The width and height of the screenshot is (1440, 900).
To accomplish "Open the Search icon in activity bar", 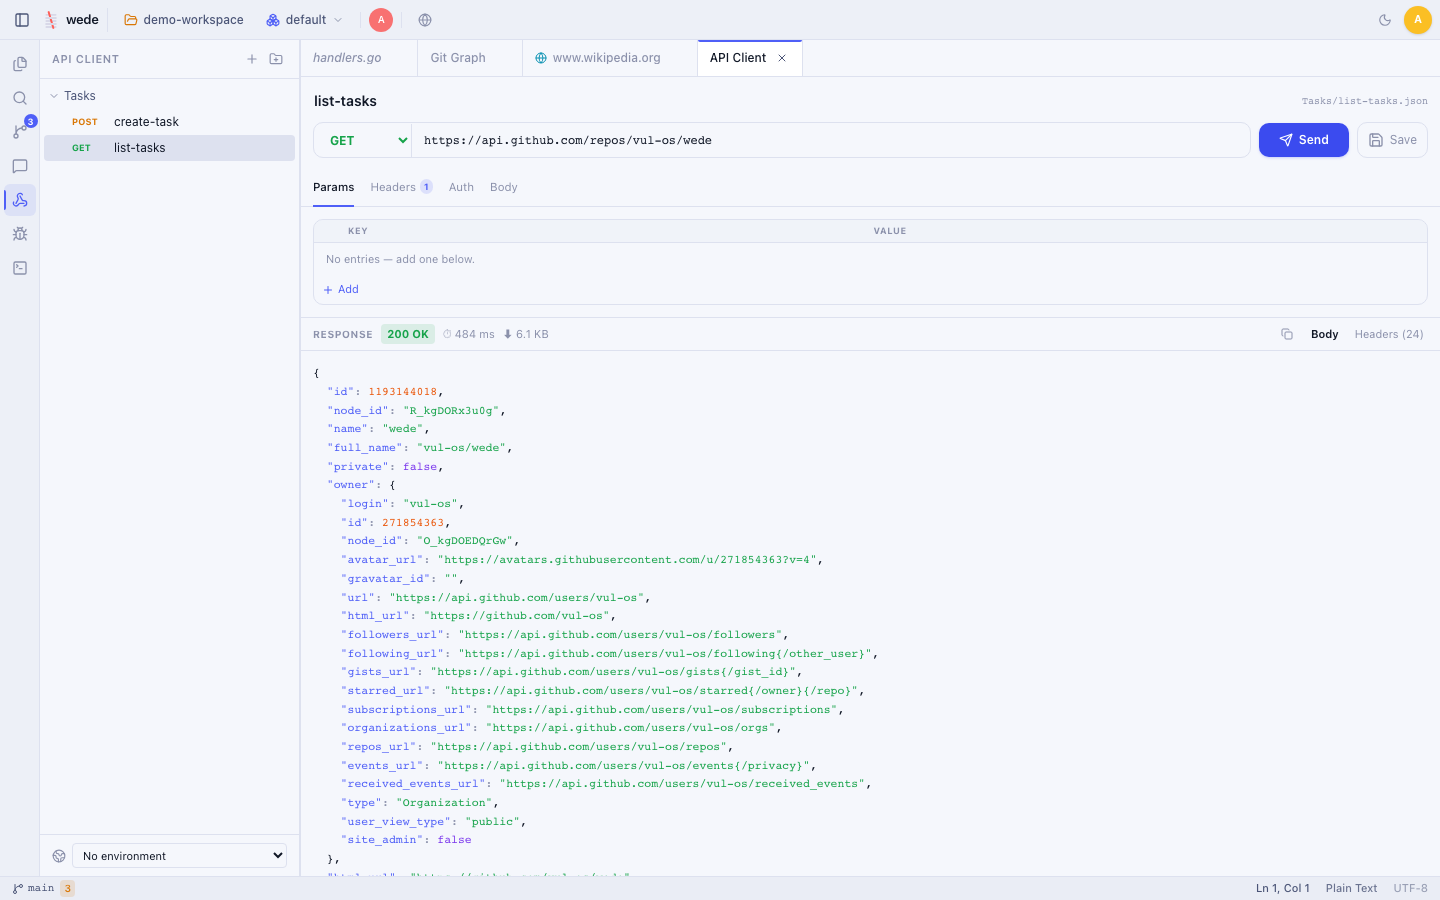I will pos(20,98).
